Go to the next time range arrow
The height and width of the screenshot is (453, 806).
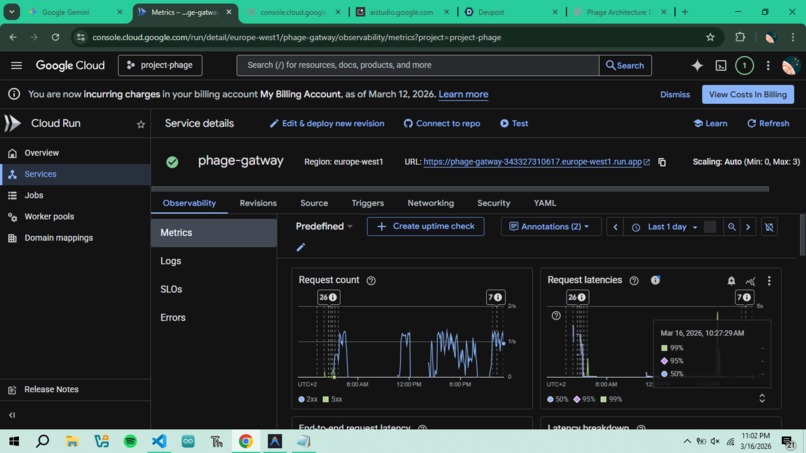[x=748, y=227]
